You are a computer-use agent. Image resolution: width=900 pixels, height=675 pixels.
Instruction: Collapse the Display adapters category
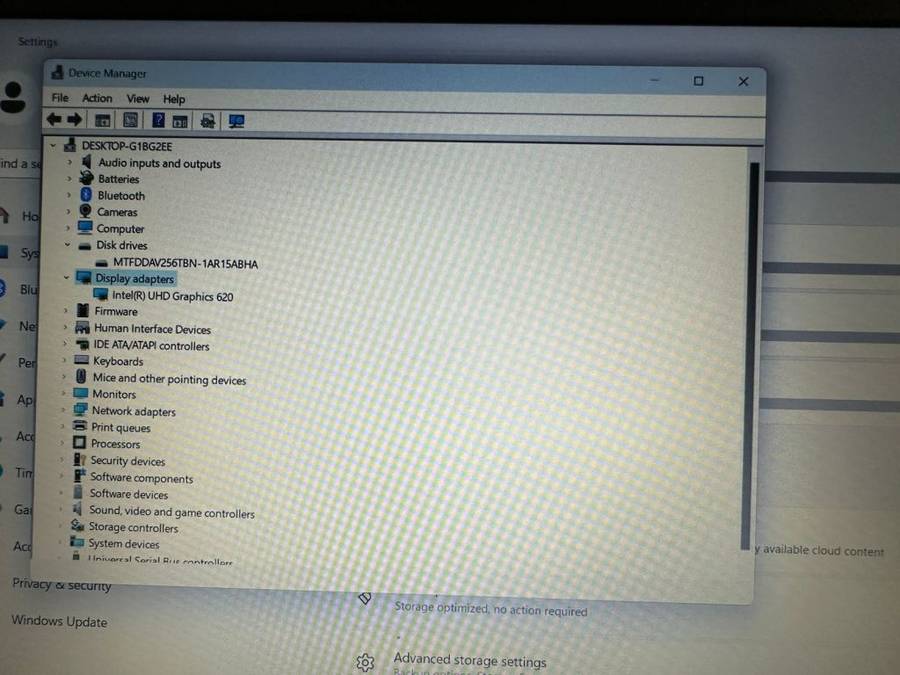pos(66,278)
